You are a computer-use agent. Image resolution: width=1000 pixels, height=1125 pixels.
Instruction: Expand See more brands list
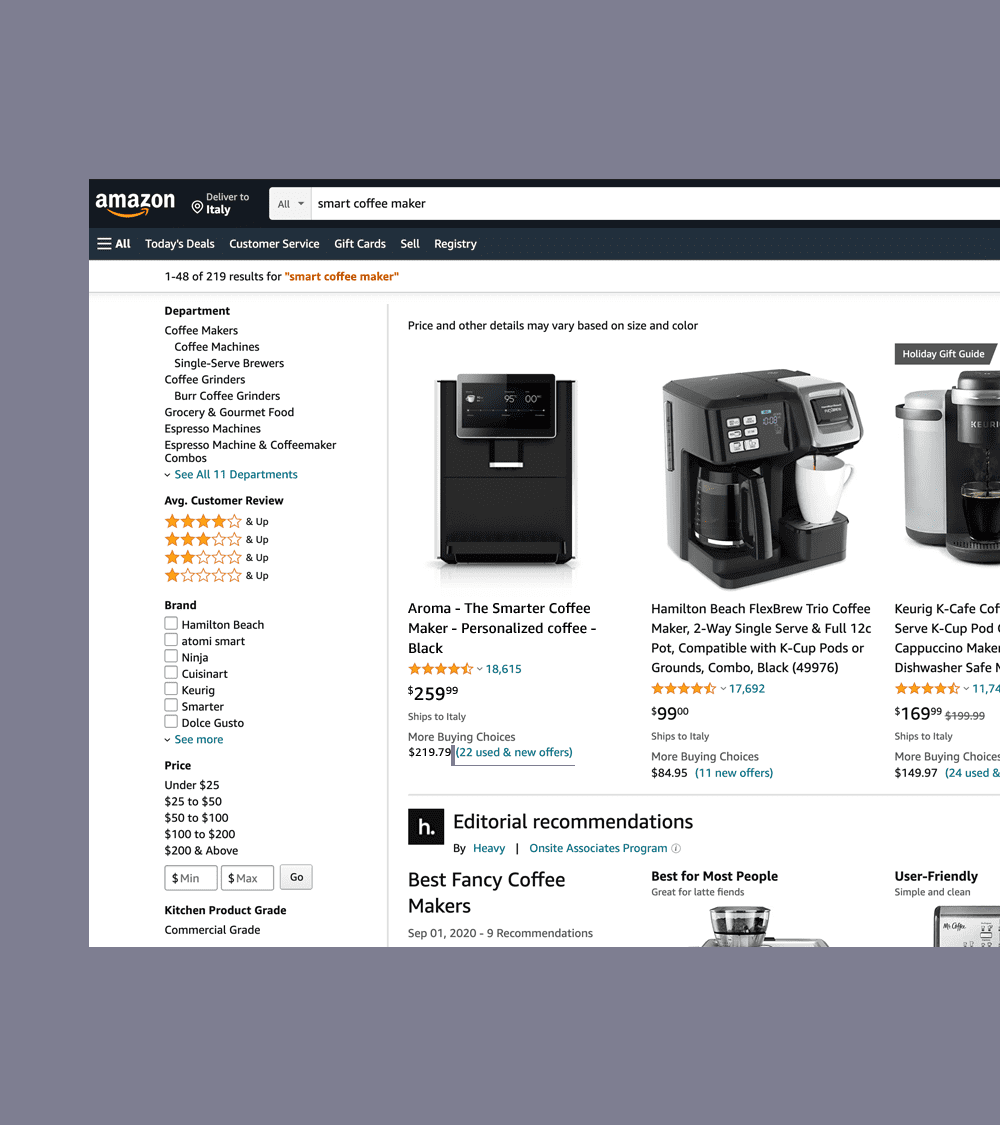click(x=198, y=740)
